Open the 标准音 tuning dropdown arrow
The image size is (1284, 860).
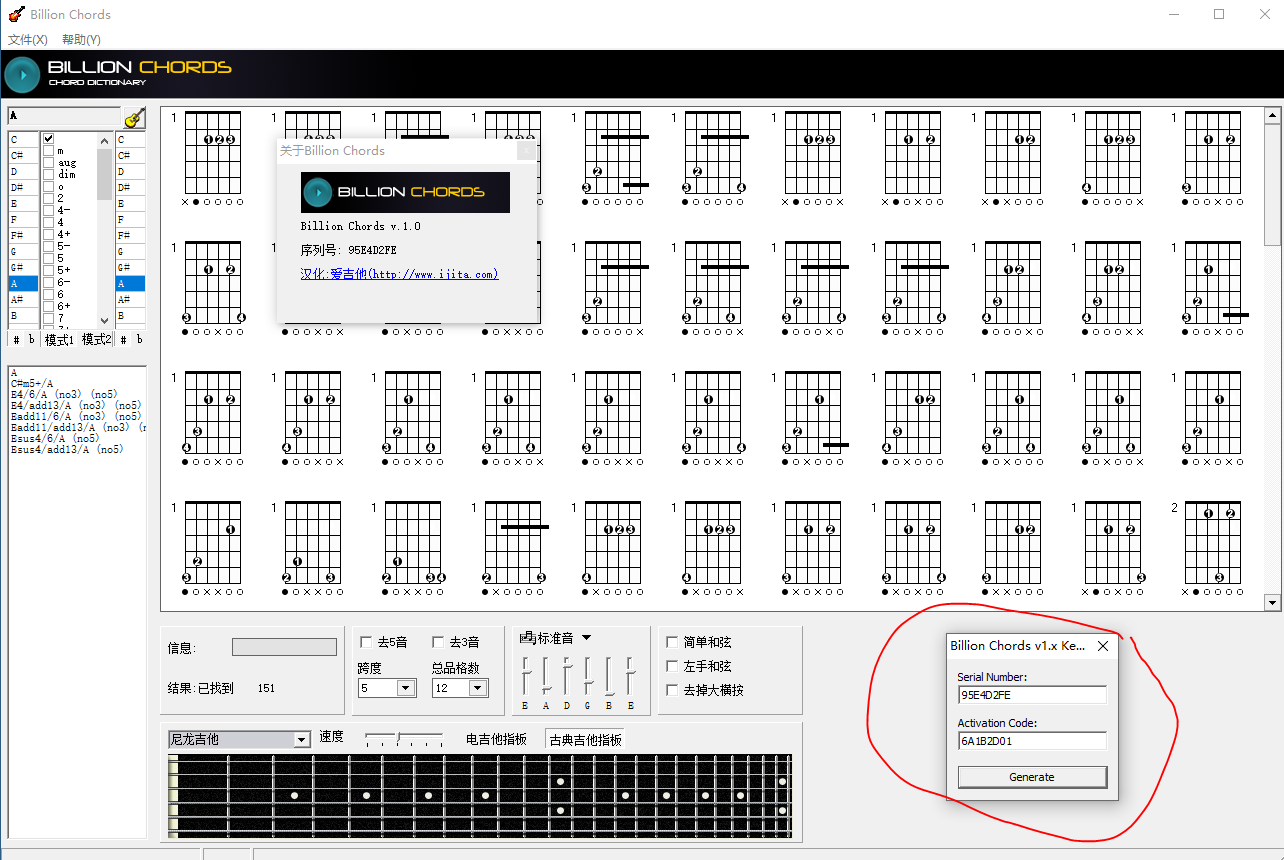click(x=587, y=638)
